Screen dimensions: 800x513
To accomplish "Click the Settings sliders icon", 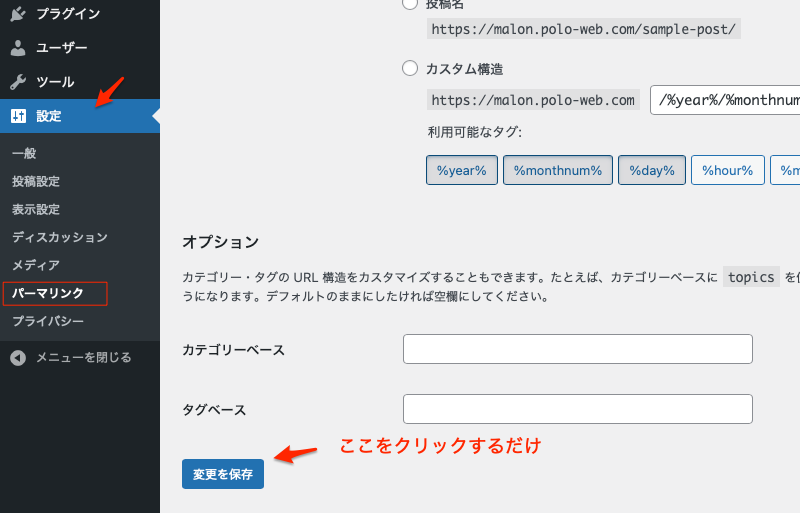I will pos(18,116).
